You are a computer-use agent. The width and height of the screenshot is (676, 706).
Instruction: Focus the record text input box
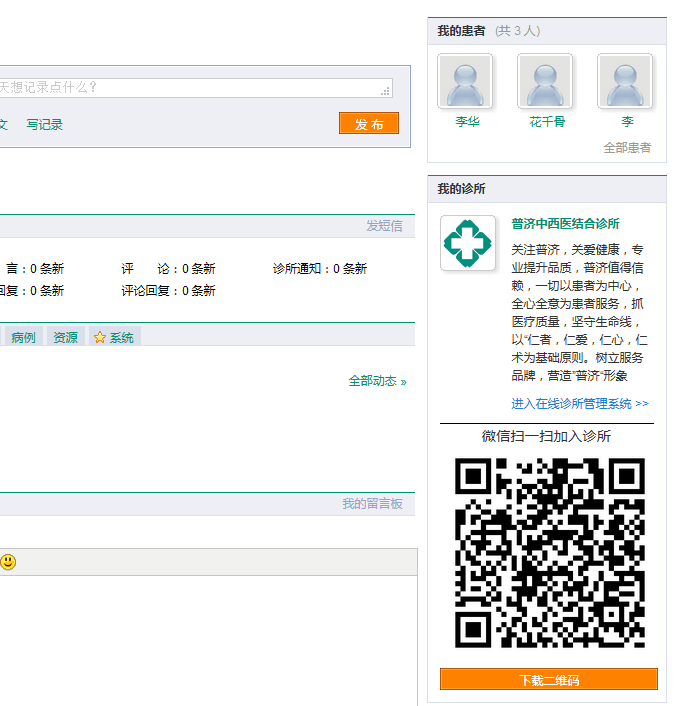(194, 88)
